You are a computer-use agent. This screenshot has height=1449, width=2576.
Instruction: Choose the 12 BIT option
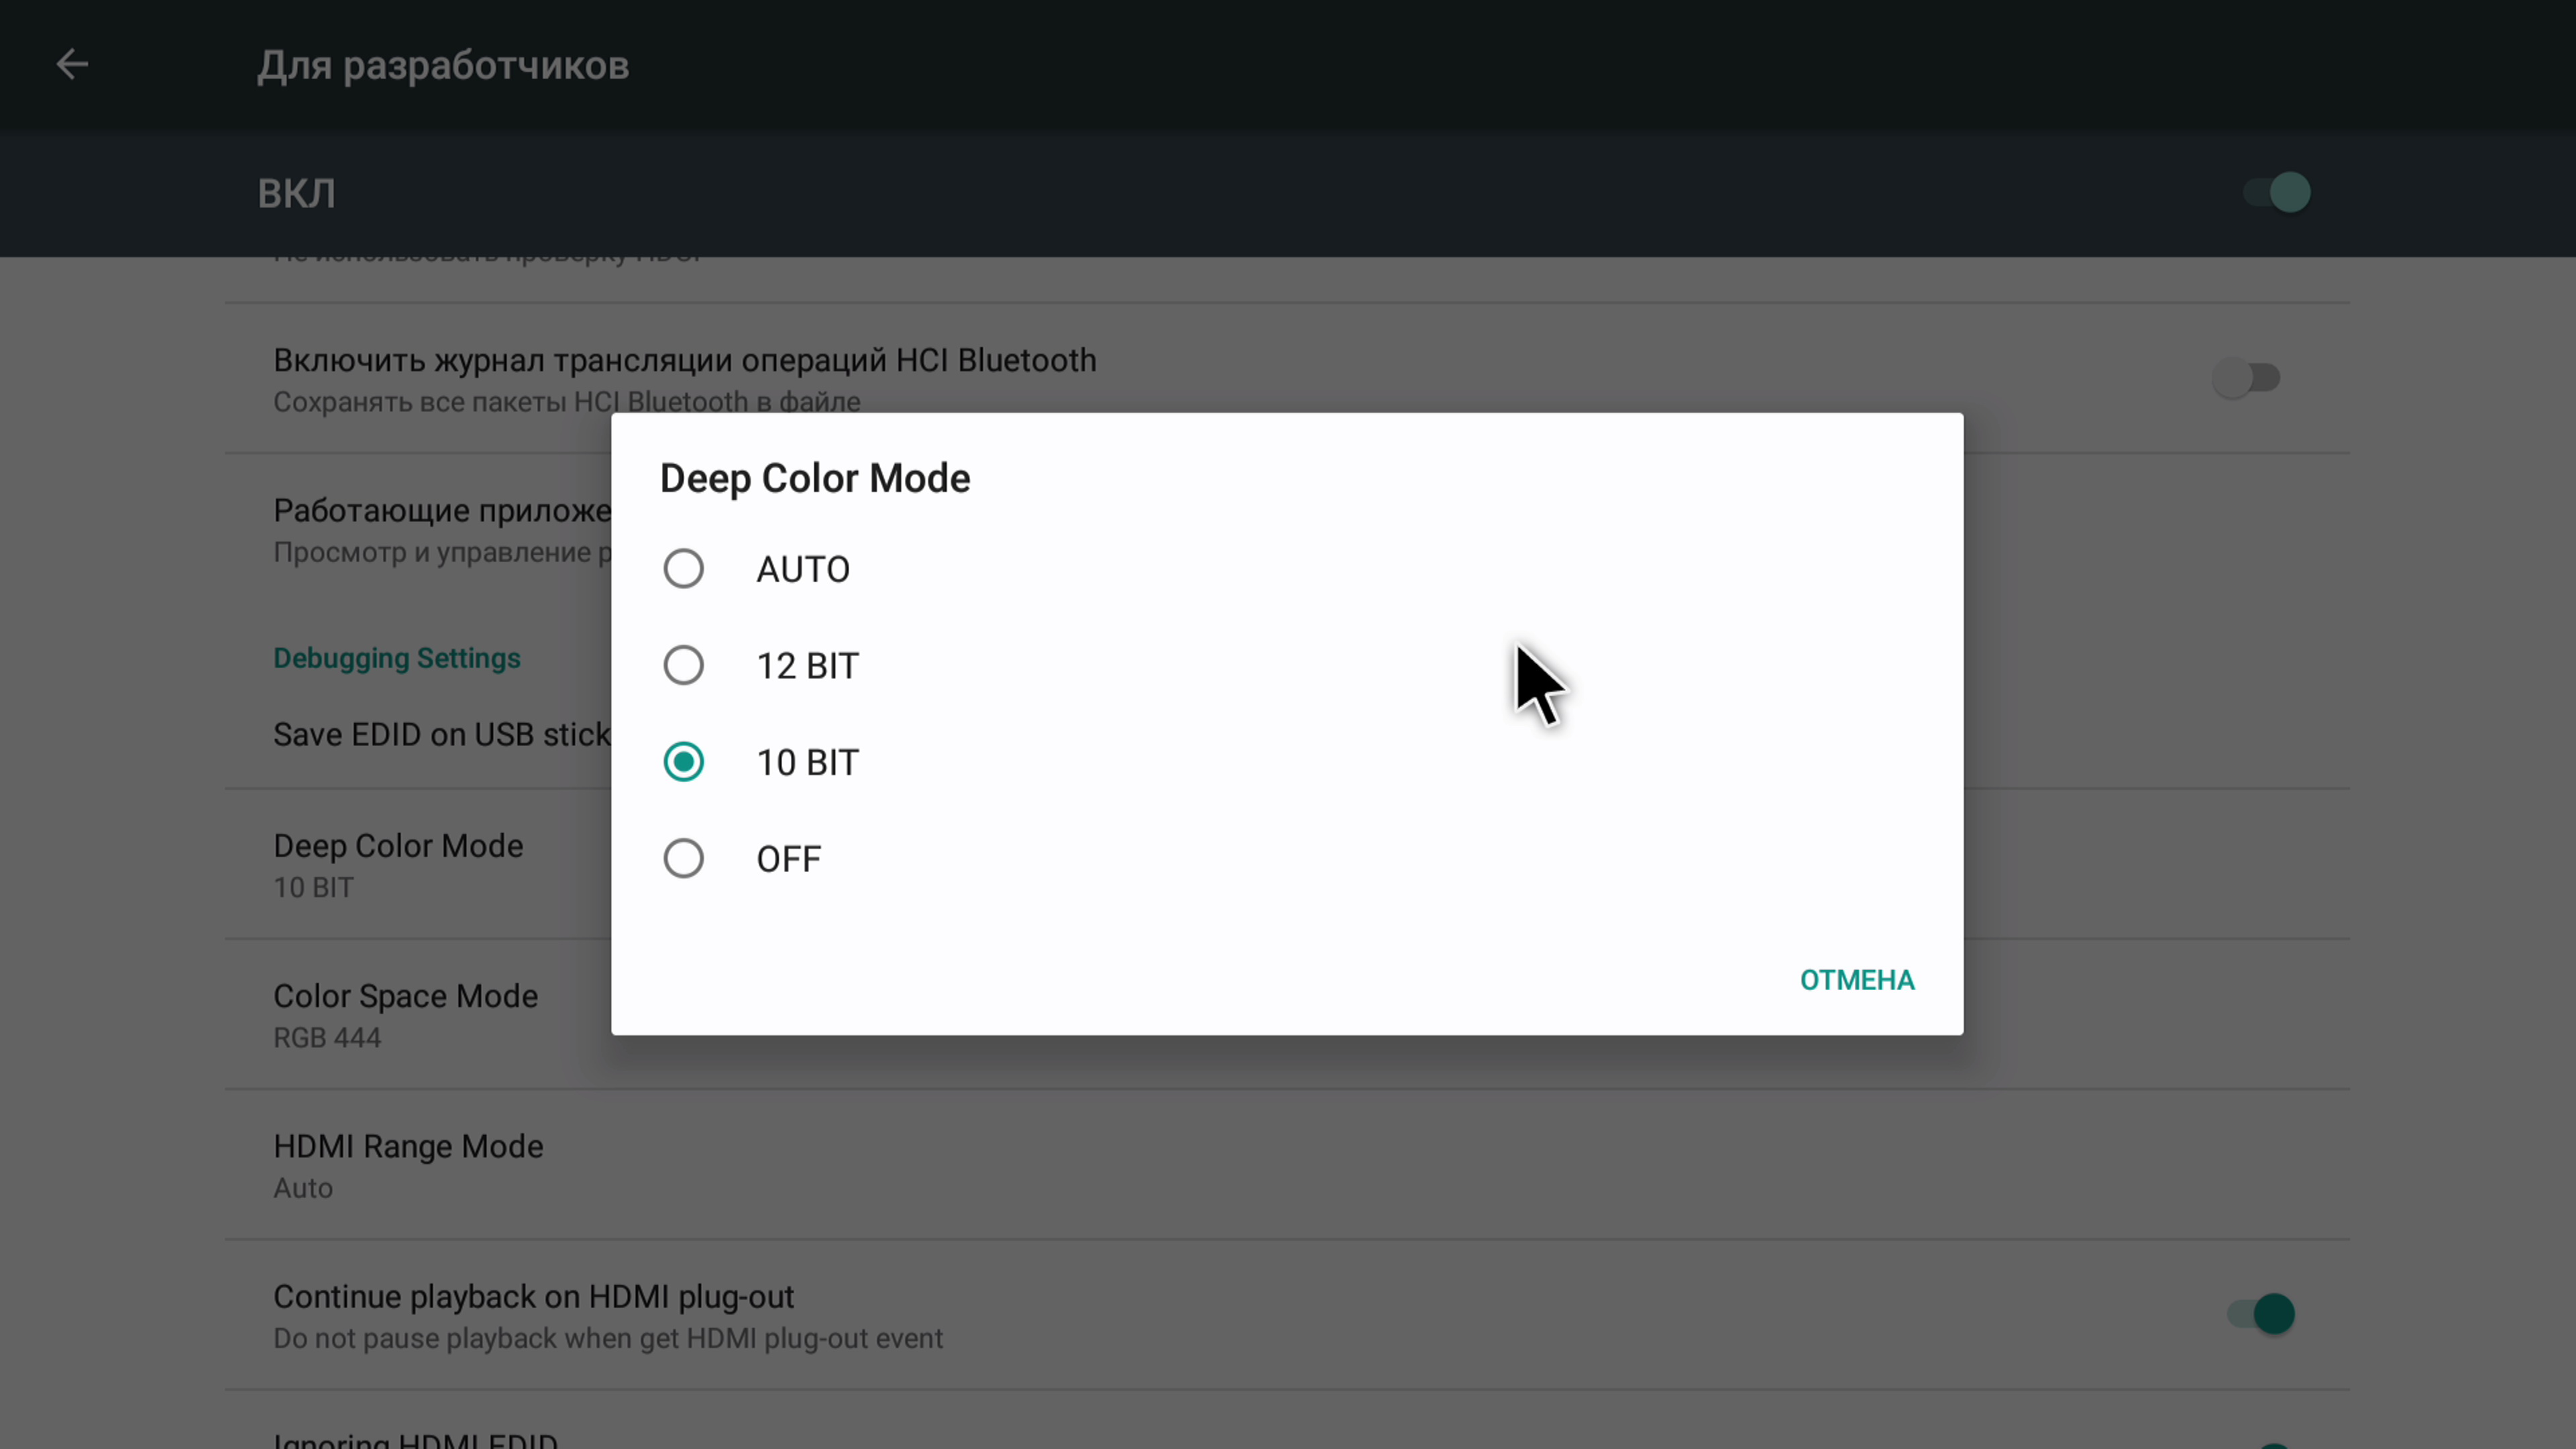[683, 666]
